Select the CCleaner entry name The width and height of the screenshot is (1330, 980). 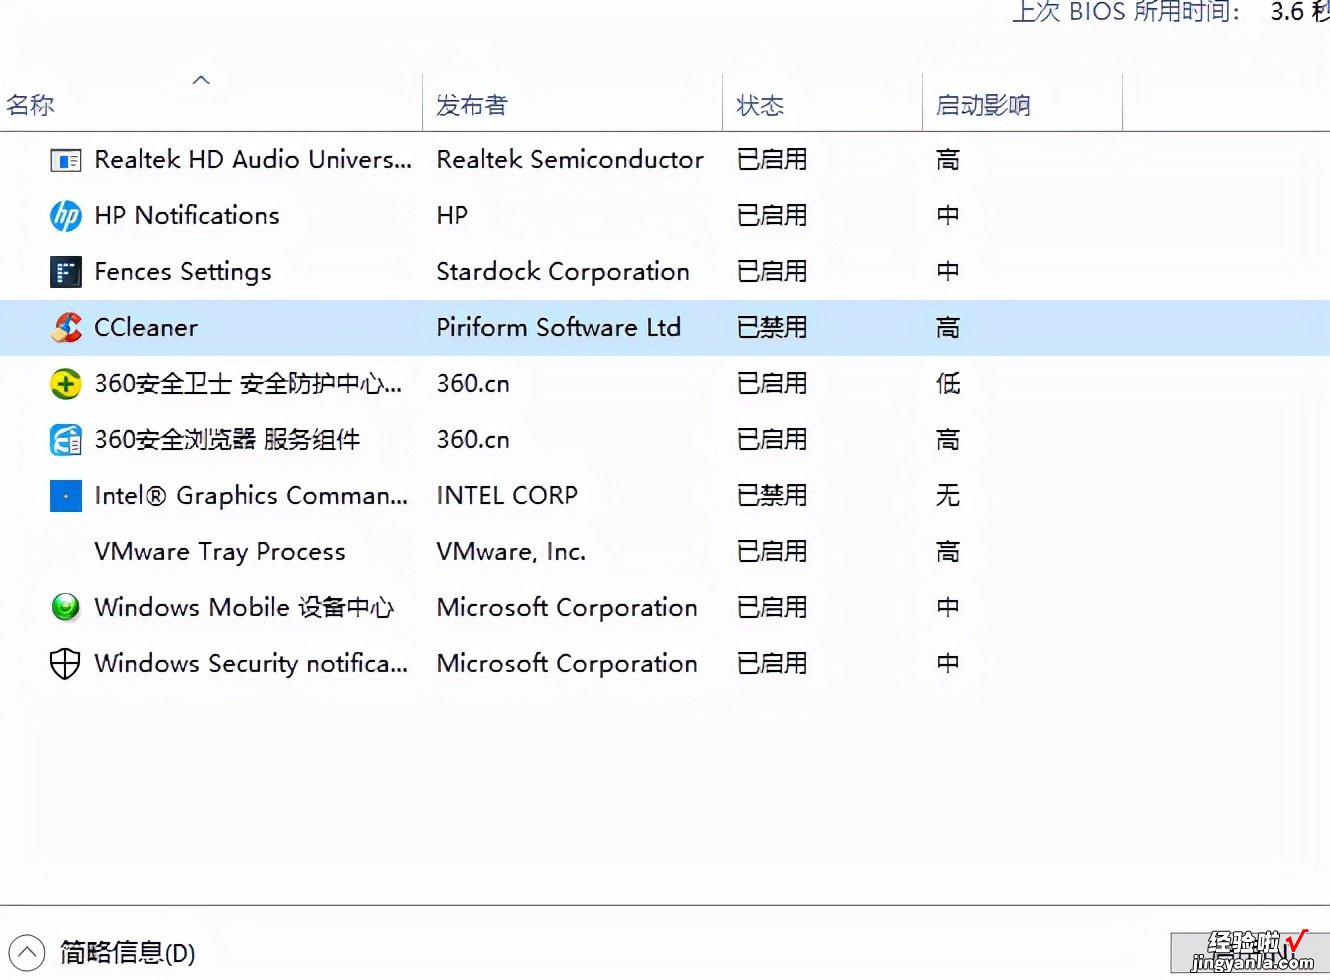click(x=146, y=328)
